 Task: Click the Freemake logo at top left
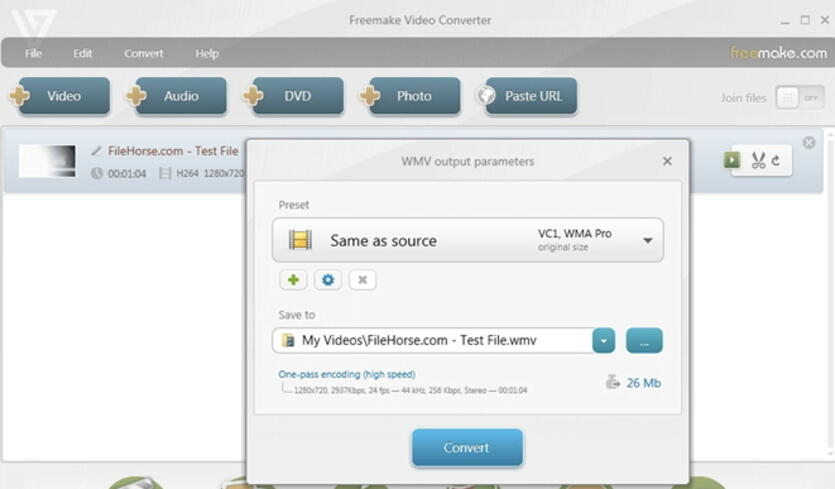pos(33,26)
